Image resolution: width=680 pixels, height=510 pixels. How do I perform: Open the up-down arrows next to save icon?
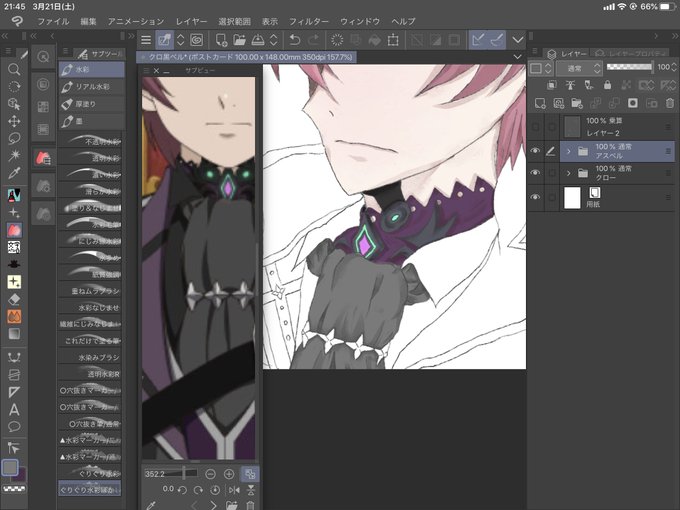274,40
